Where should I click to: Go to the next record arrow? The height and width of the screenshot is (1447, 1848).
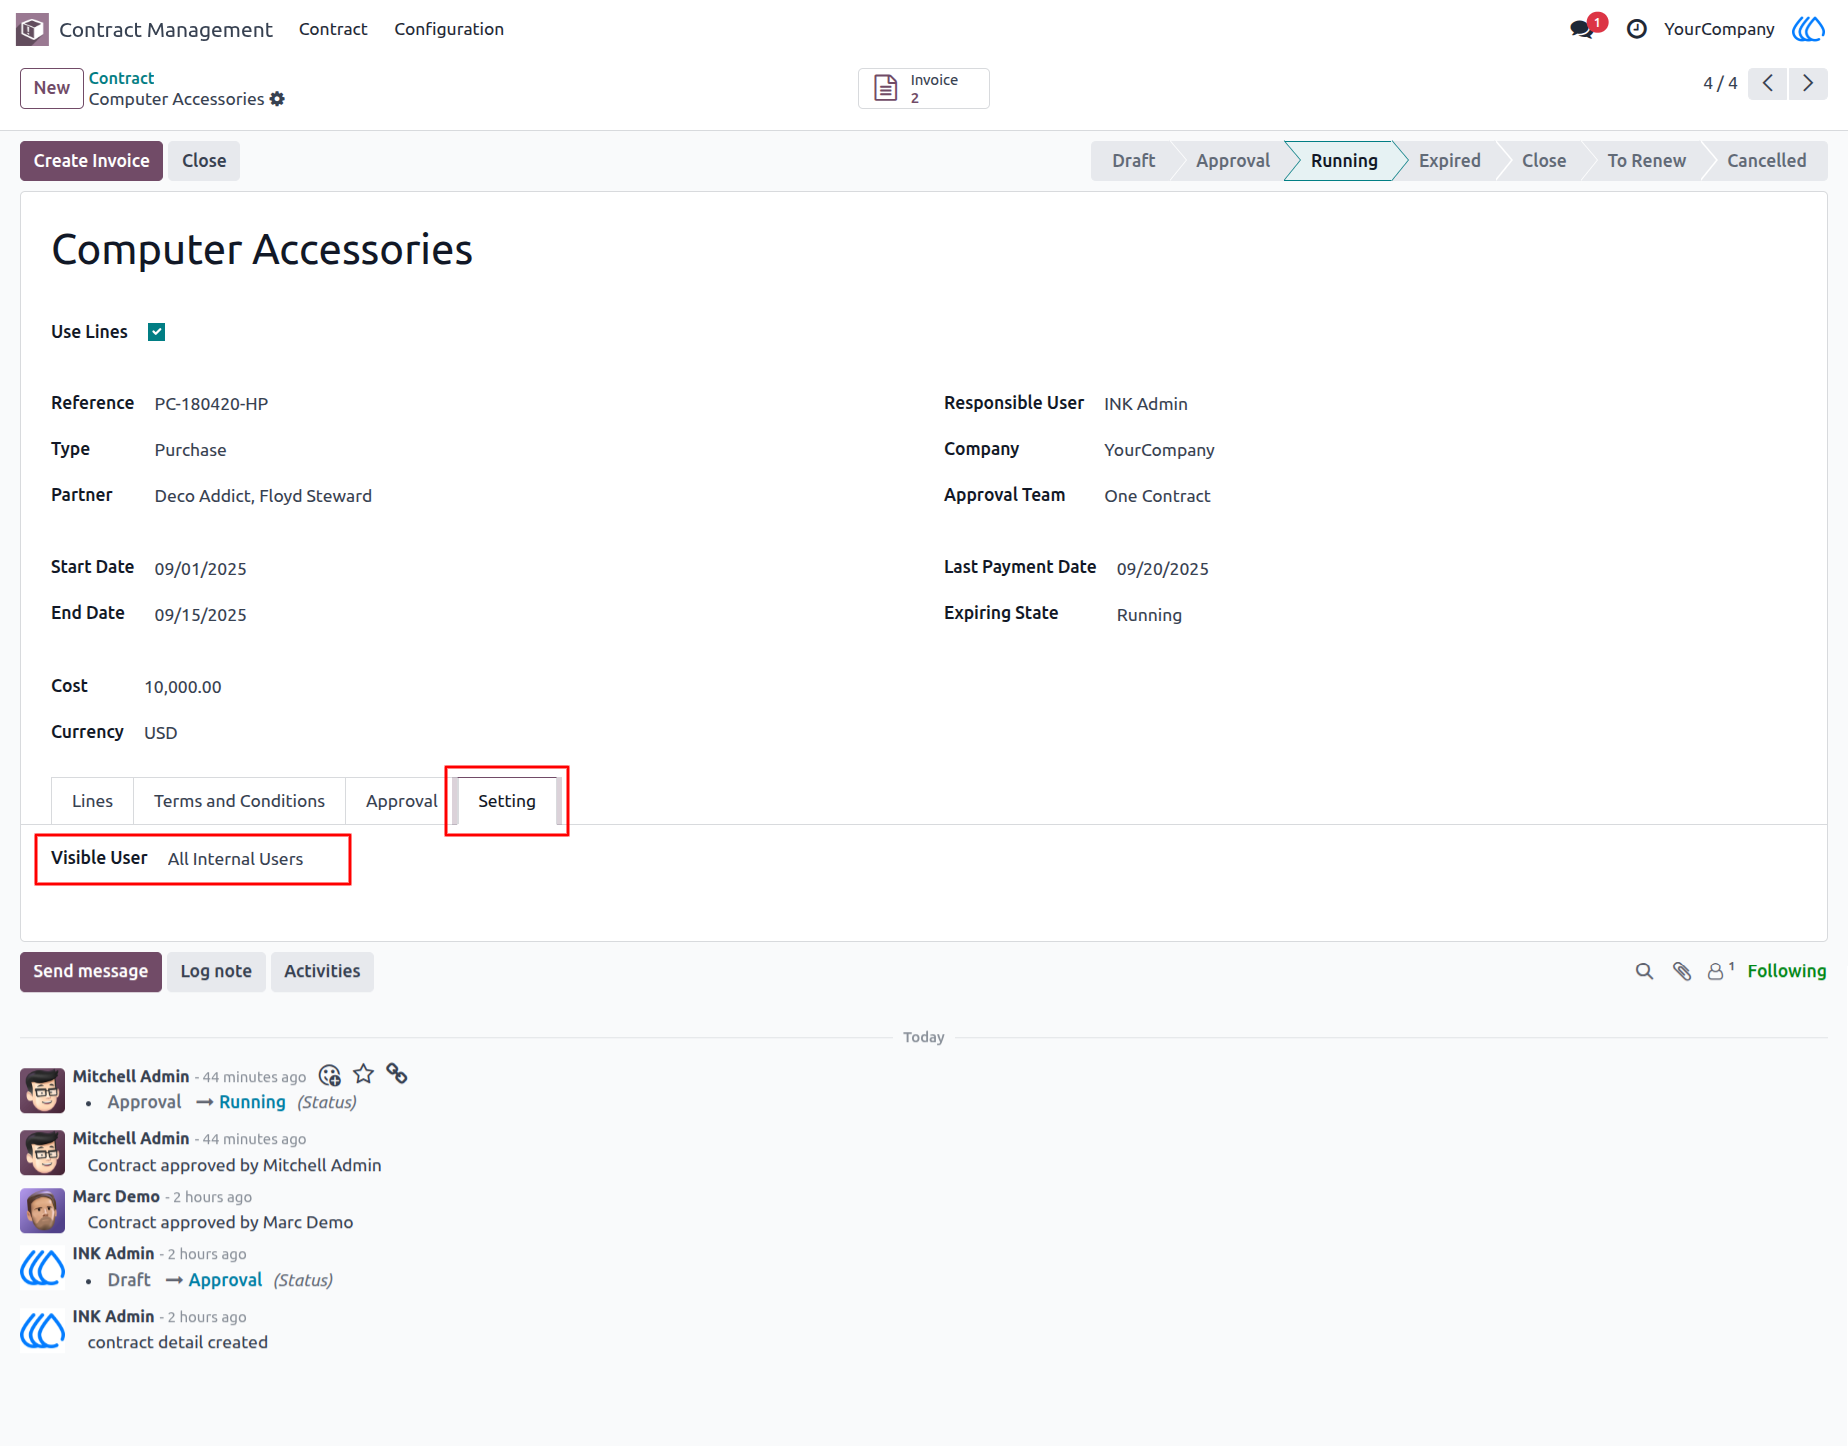pyautogui.click(x=1808, y=83)
